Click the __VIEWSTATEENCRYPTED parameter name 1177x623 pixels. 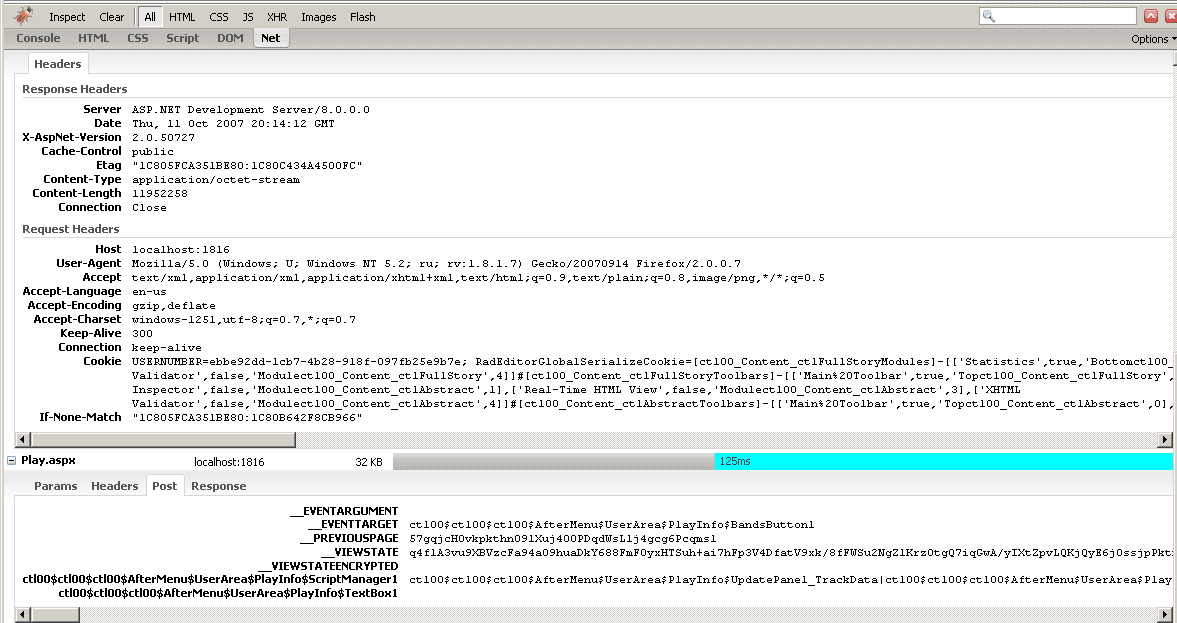point(328,566)
